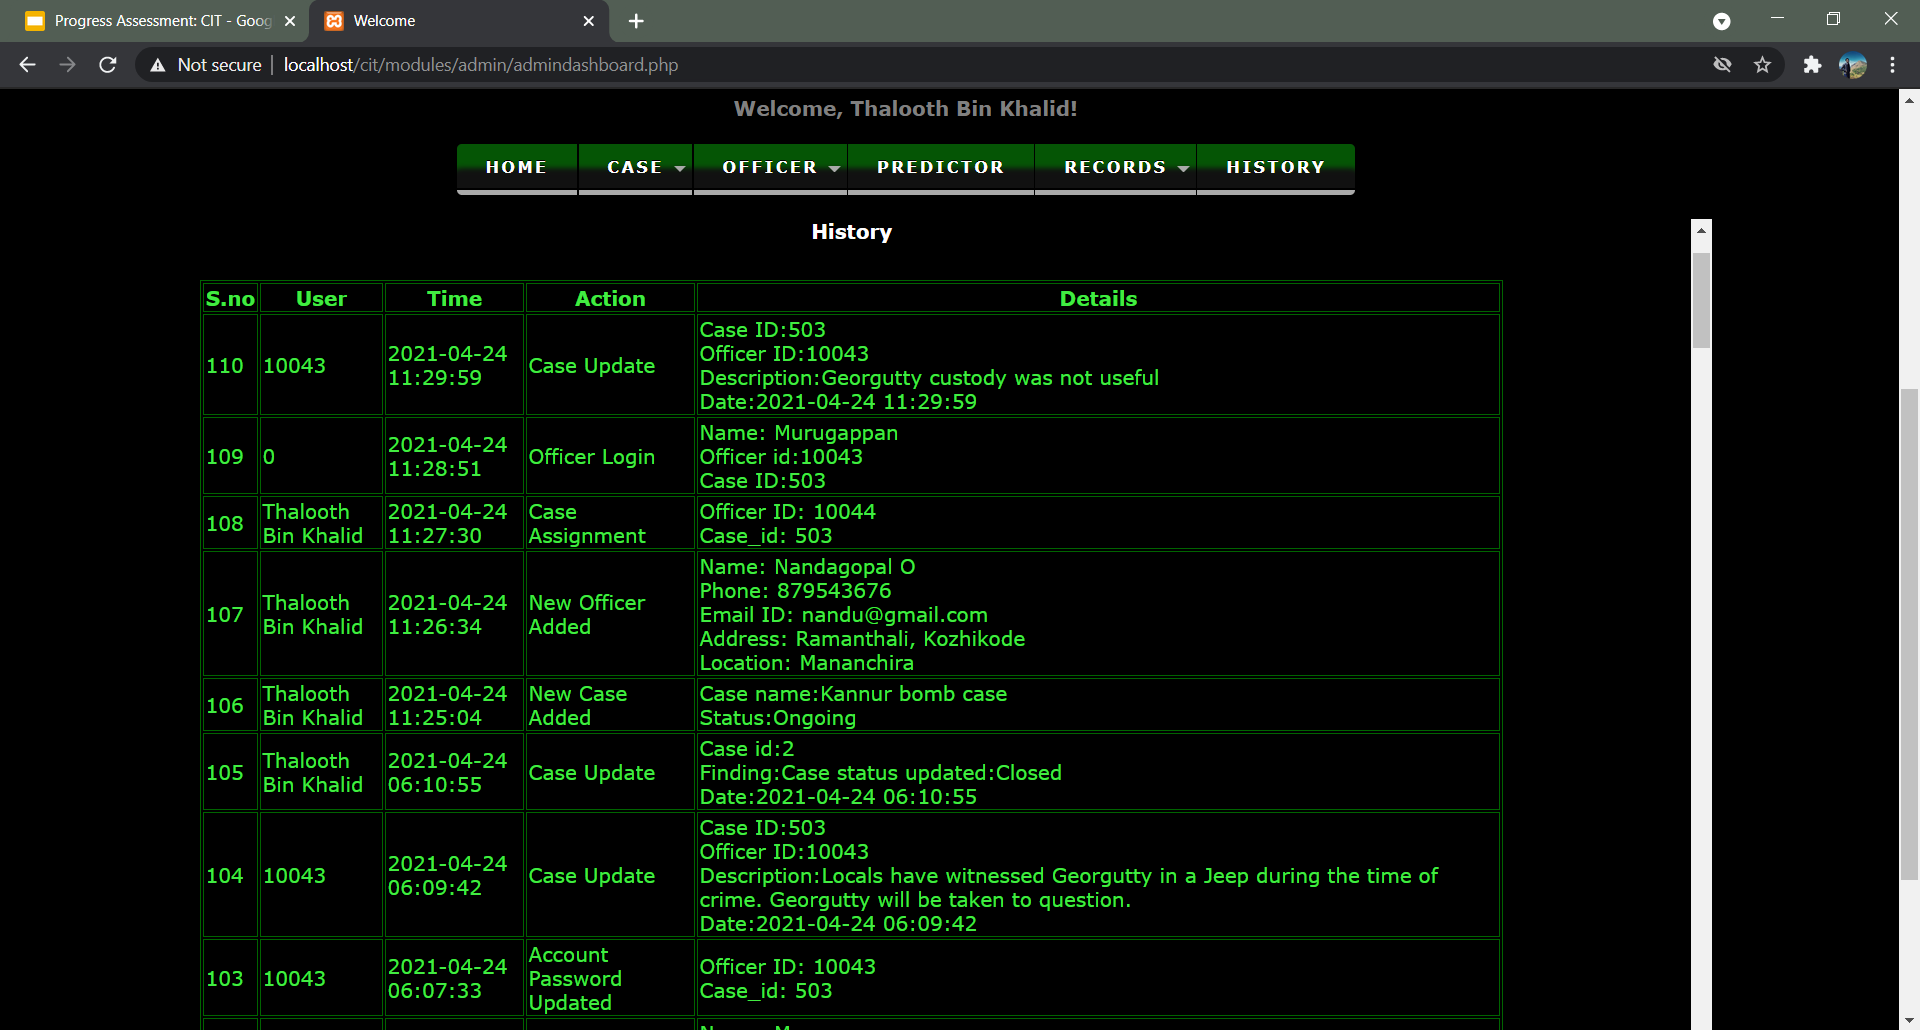Click the back navigation arrow

tap(26, 64)
